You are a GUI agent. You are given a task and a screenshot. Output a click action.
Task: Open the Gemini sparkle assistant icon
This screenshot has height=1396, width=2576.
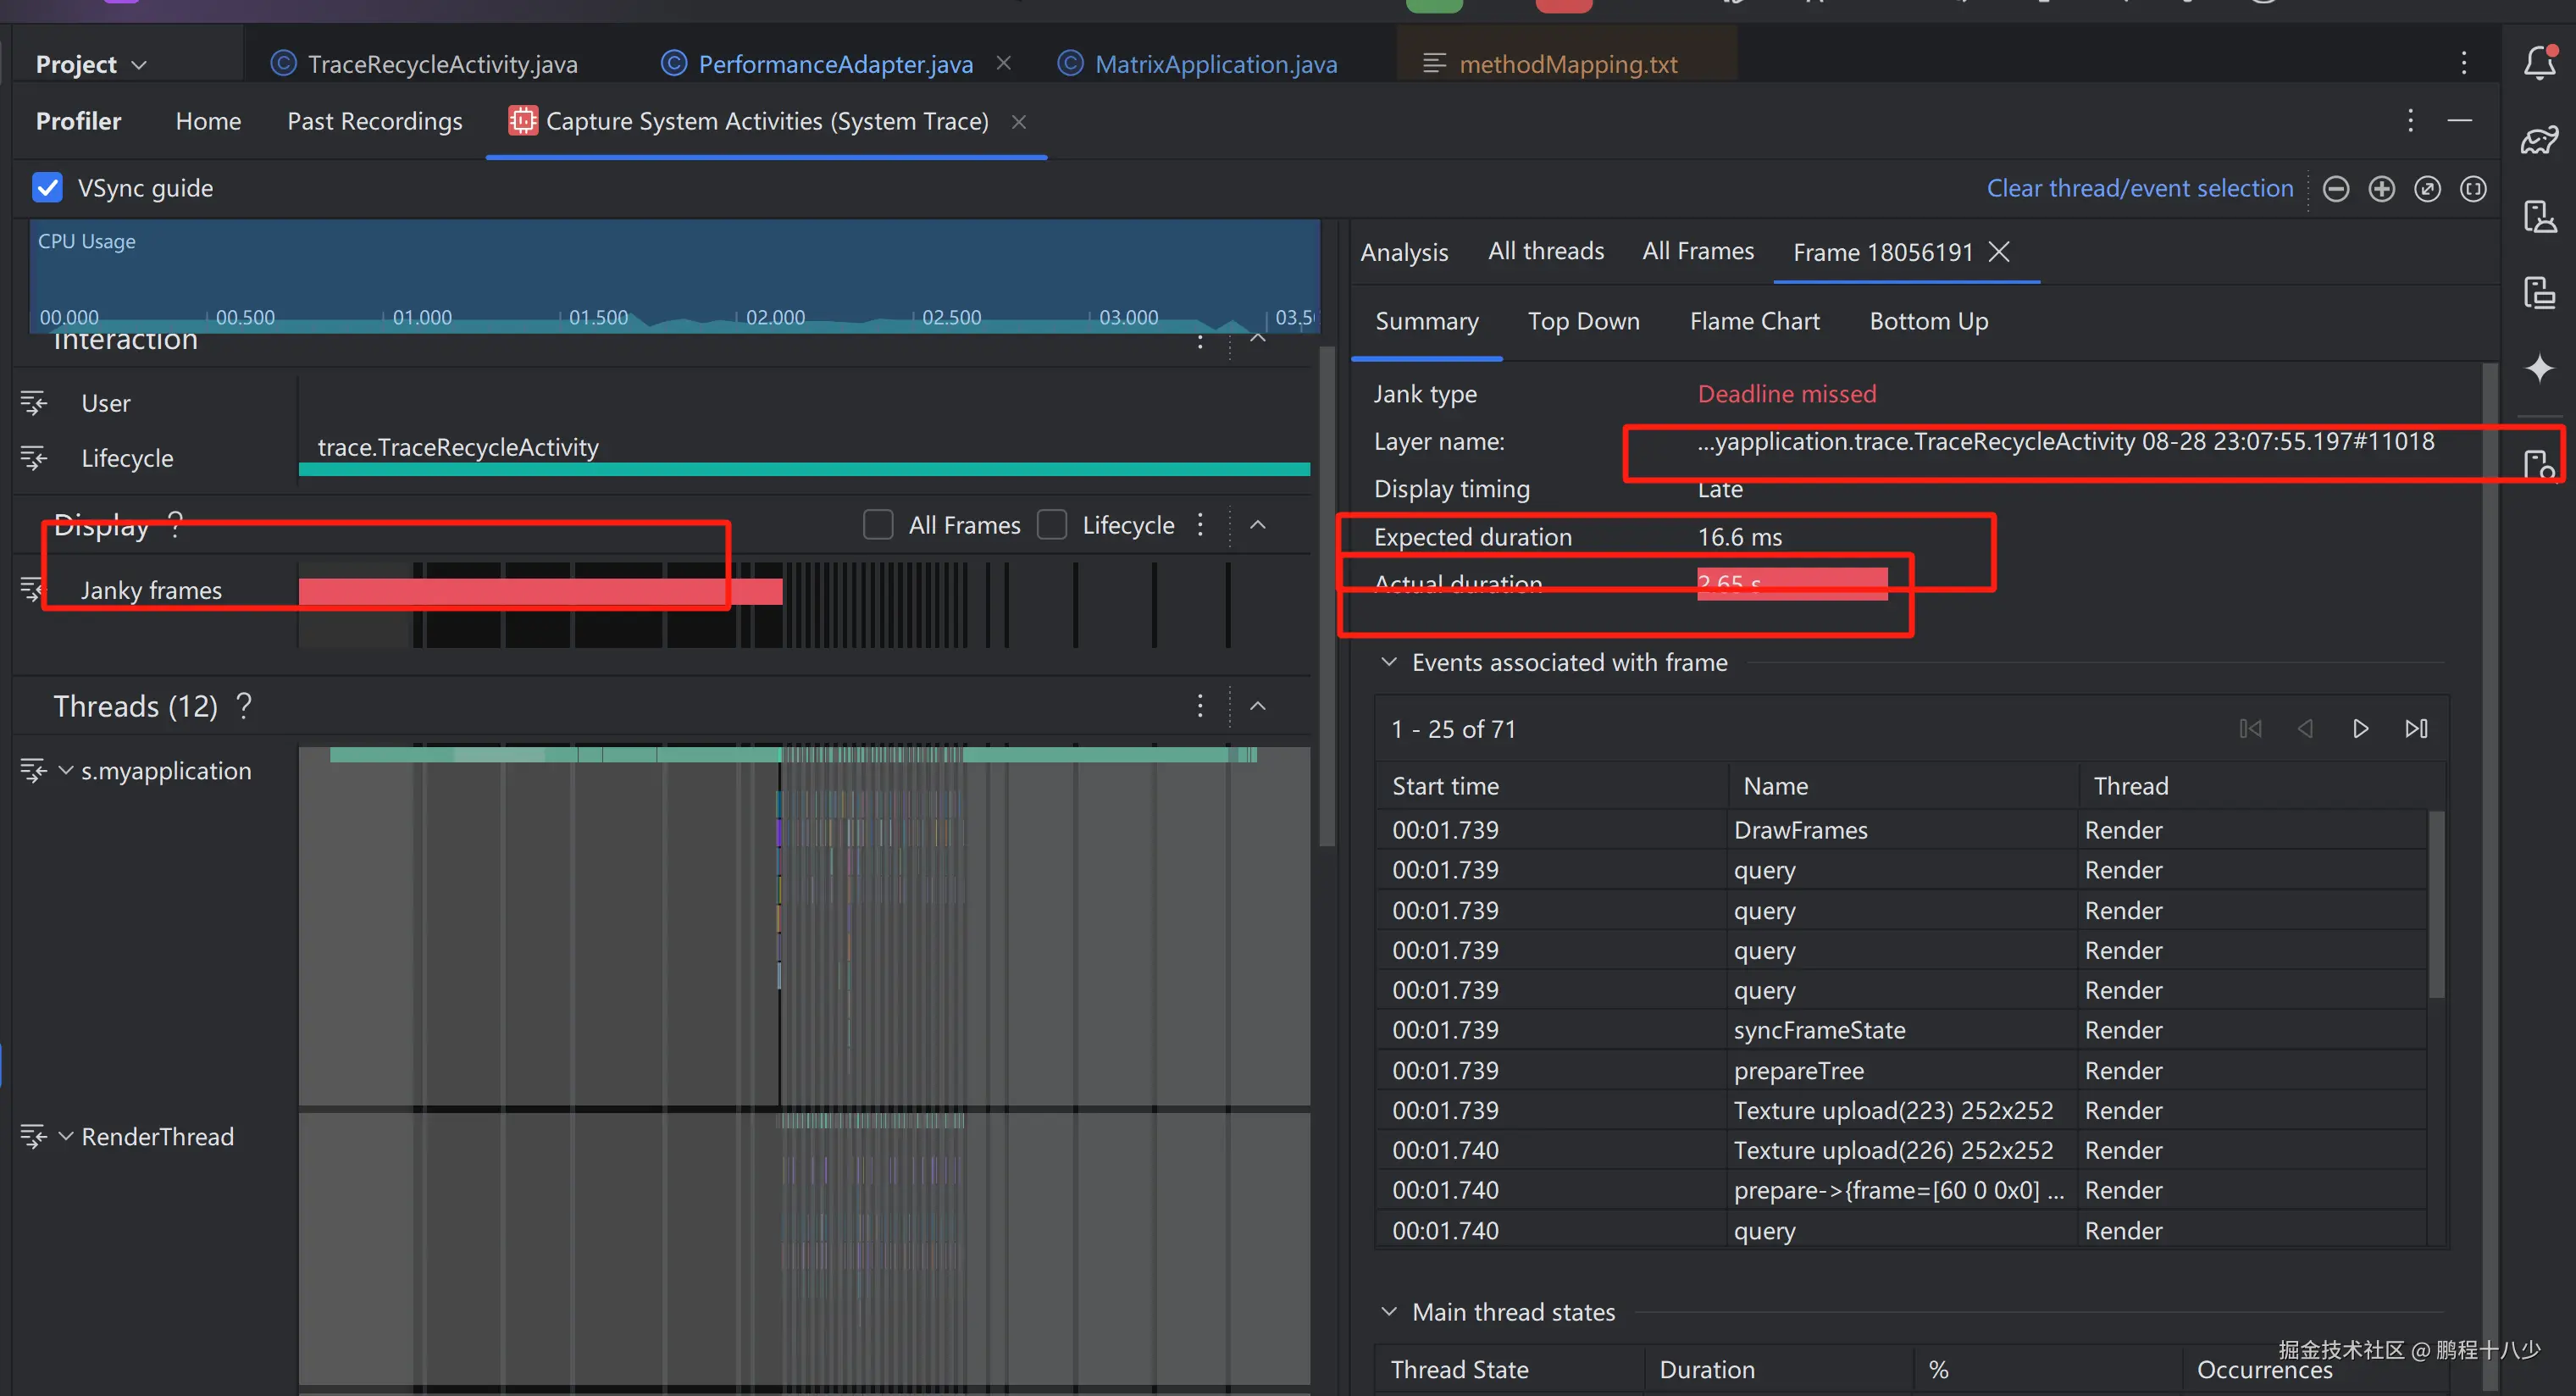point(2539,368)
